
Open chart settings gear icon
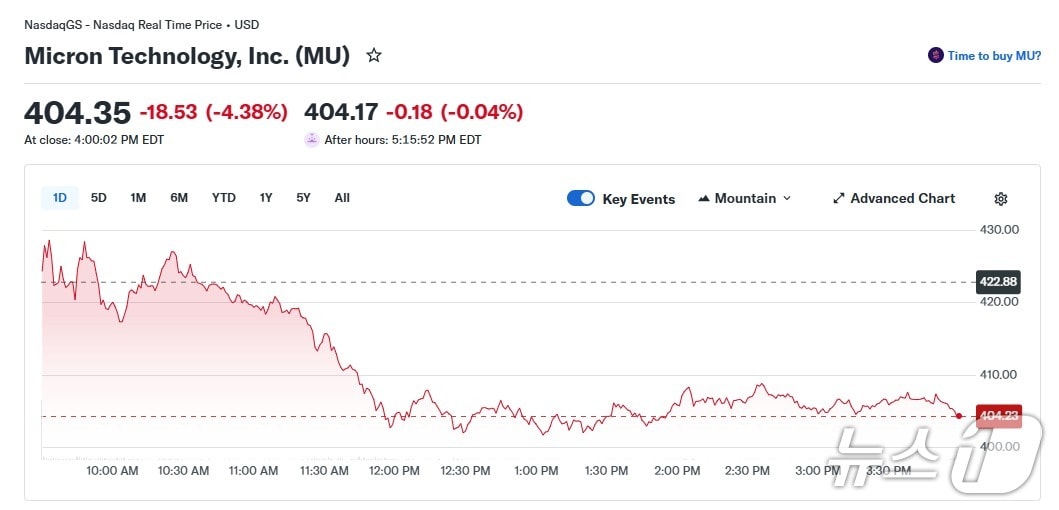(x=1001, y=199)
